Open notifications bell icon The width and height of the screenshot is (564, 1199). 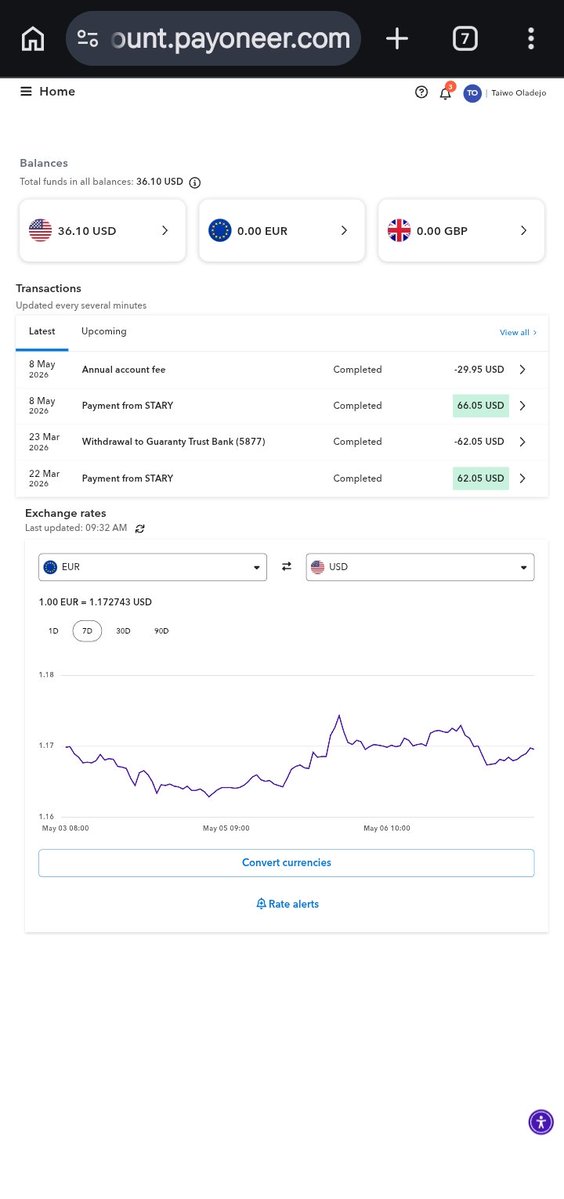pyautogui.click(x=446, y=93)
